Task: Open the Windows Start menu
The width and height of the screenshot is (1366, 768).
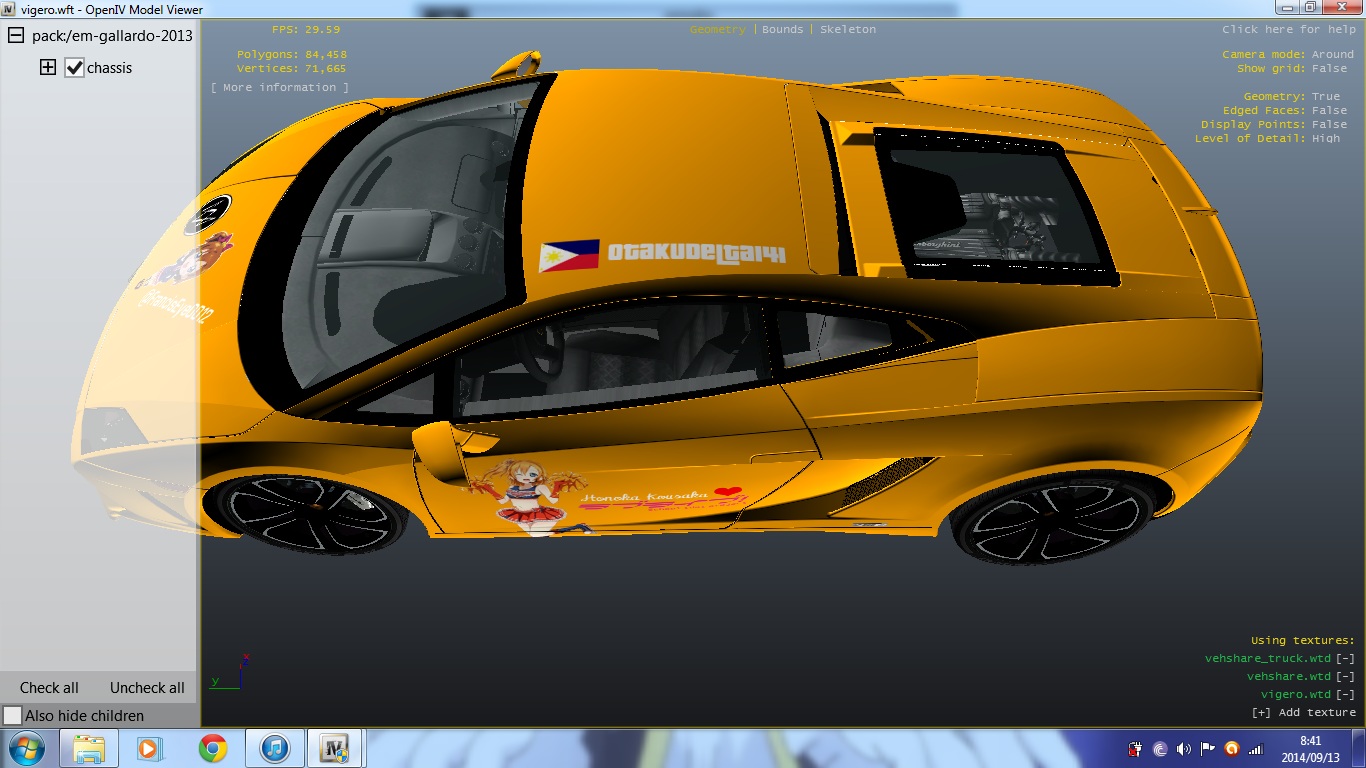Action: point(26,748)
